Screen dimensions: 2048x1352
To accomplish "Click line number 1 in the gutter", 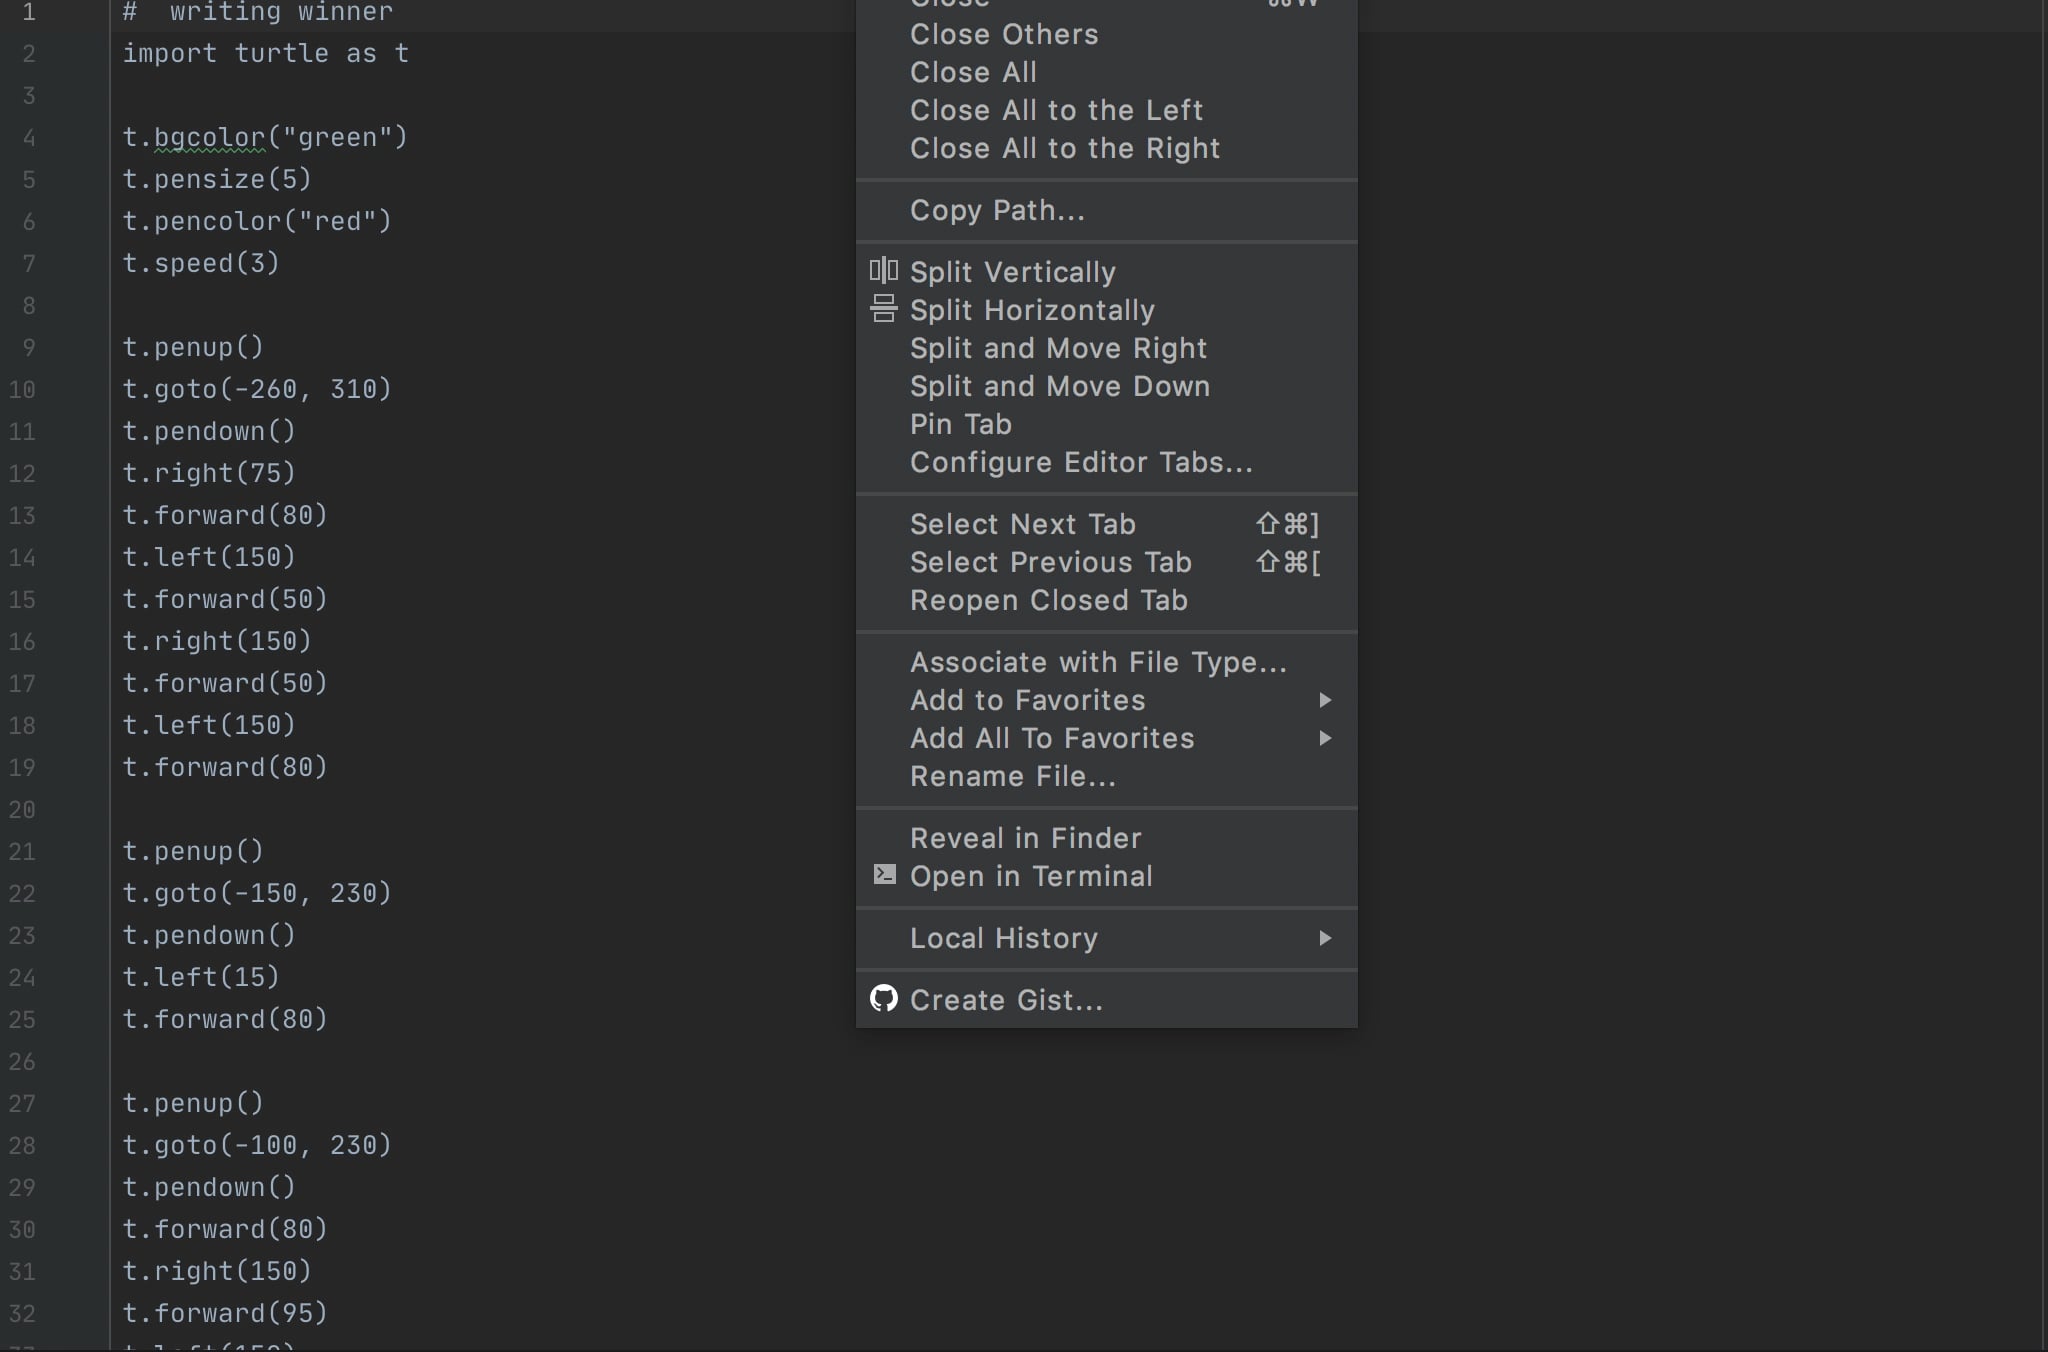I will point(28,12).
